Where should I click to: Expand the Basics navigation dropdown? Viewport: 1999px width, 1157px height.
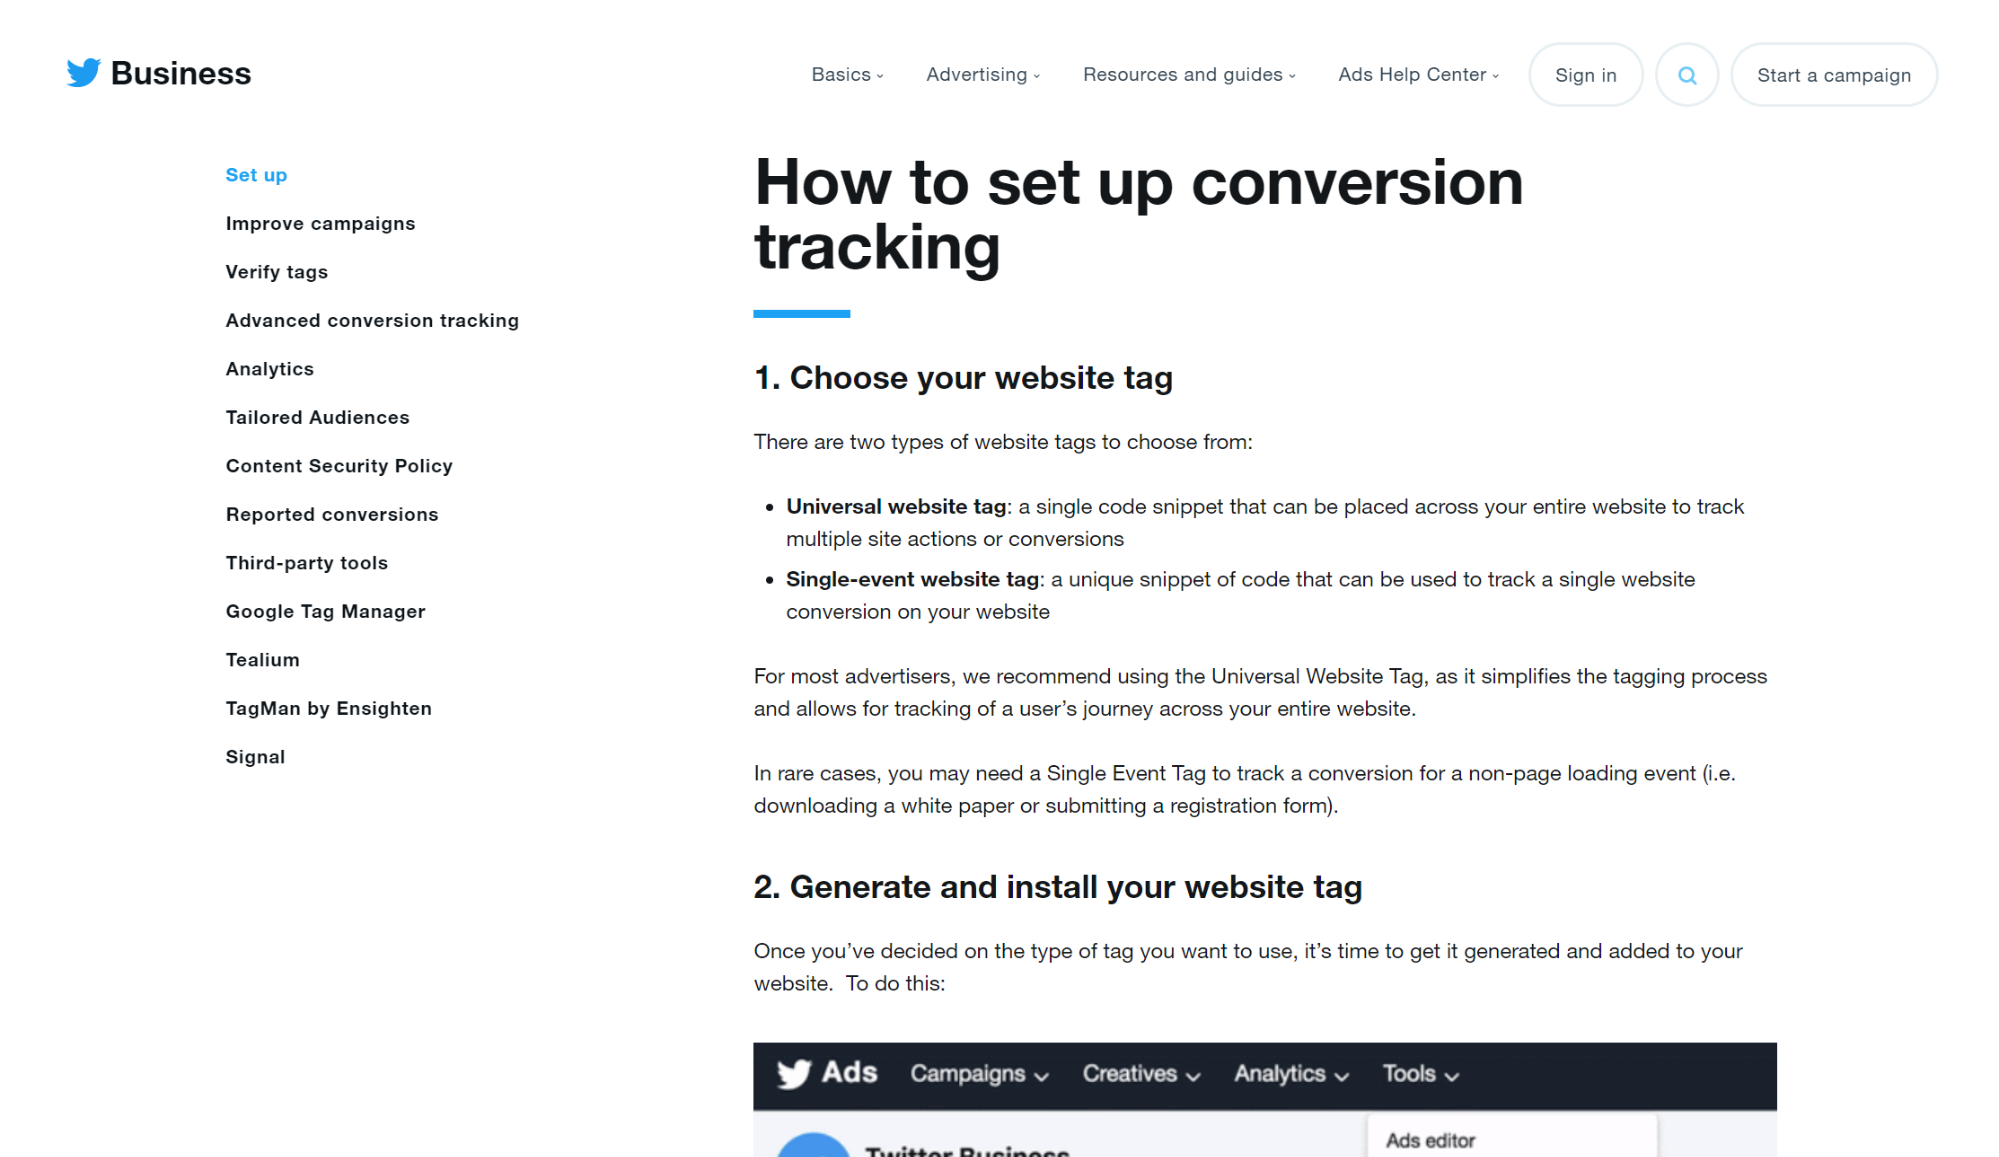coord(845,74)
